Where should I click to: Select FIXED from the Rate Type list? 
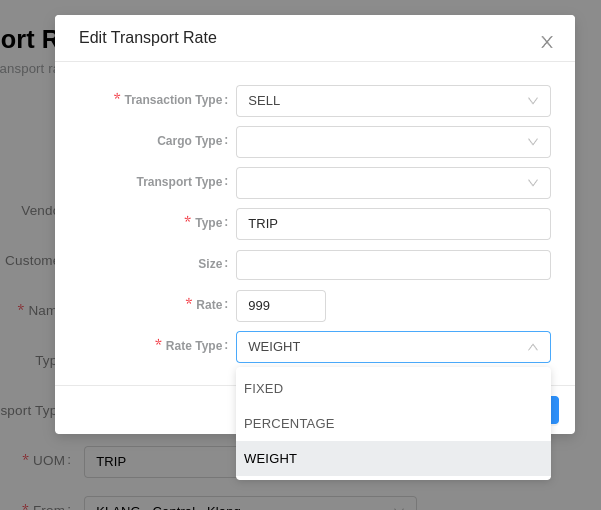393,389
